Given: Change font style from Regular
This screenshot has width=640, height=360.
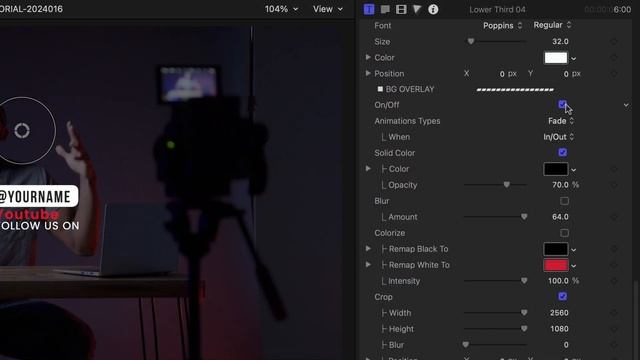Looking at the screenshot, I should pyautogui.click(x=552, y=25).
